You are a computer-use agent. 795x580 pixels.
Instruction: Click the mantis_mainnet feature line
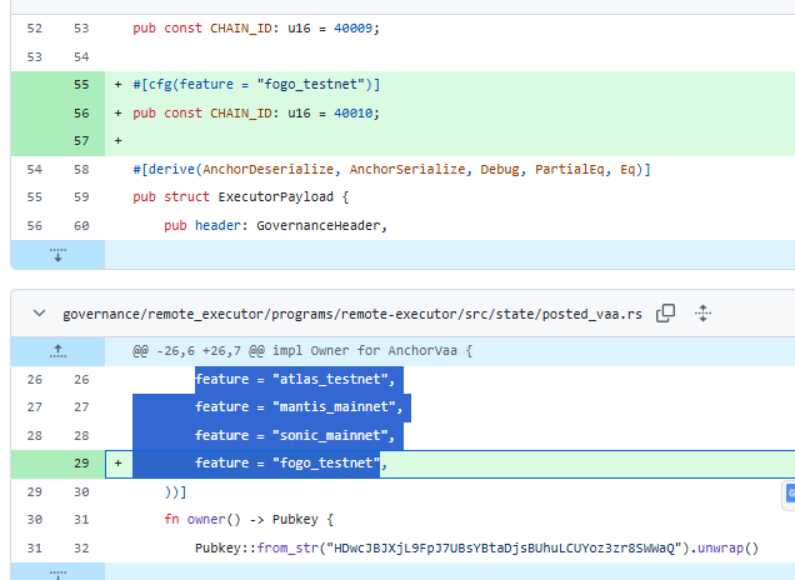pyautogui.click(x=299, y=407)
